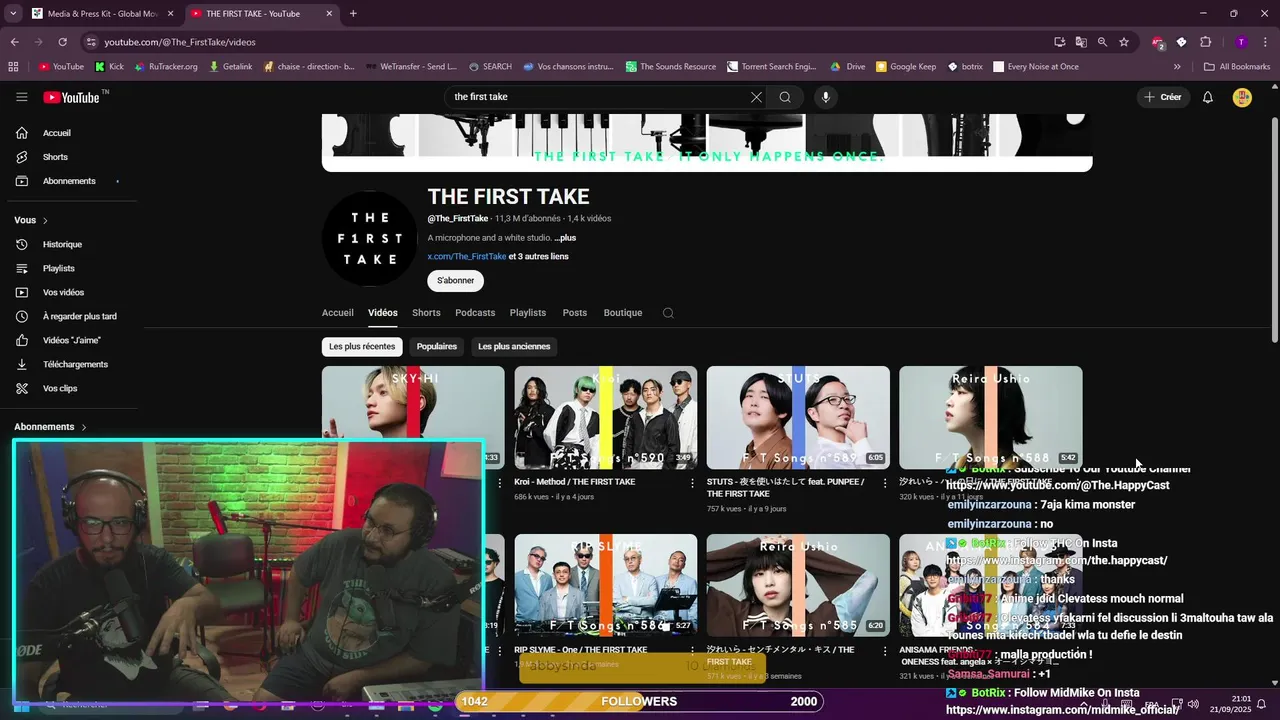
Task: Switch to the Boutique tab
Action: (x=623, y=313)
